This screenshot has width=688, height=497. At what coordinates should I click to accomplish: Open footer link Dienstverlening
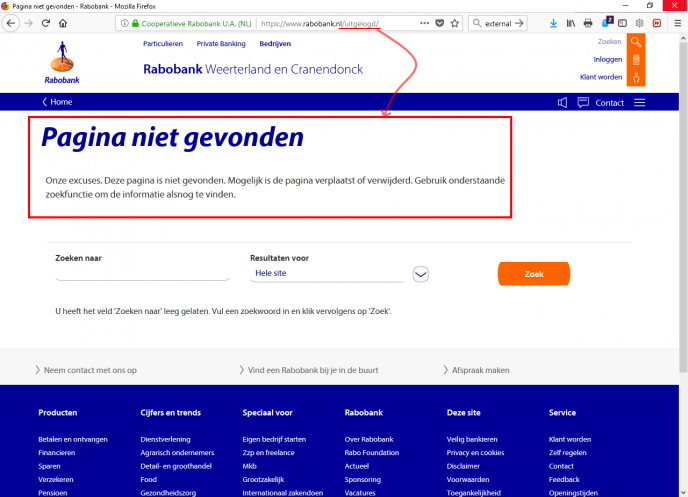[x=165, y=440]
